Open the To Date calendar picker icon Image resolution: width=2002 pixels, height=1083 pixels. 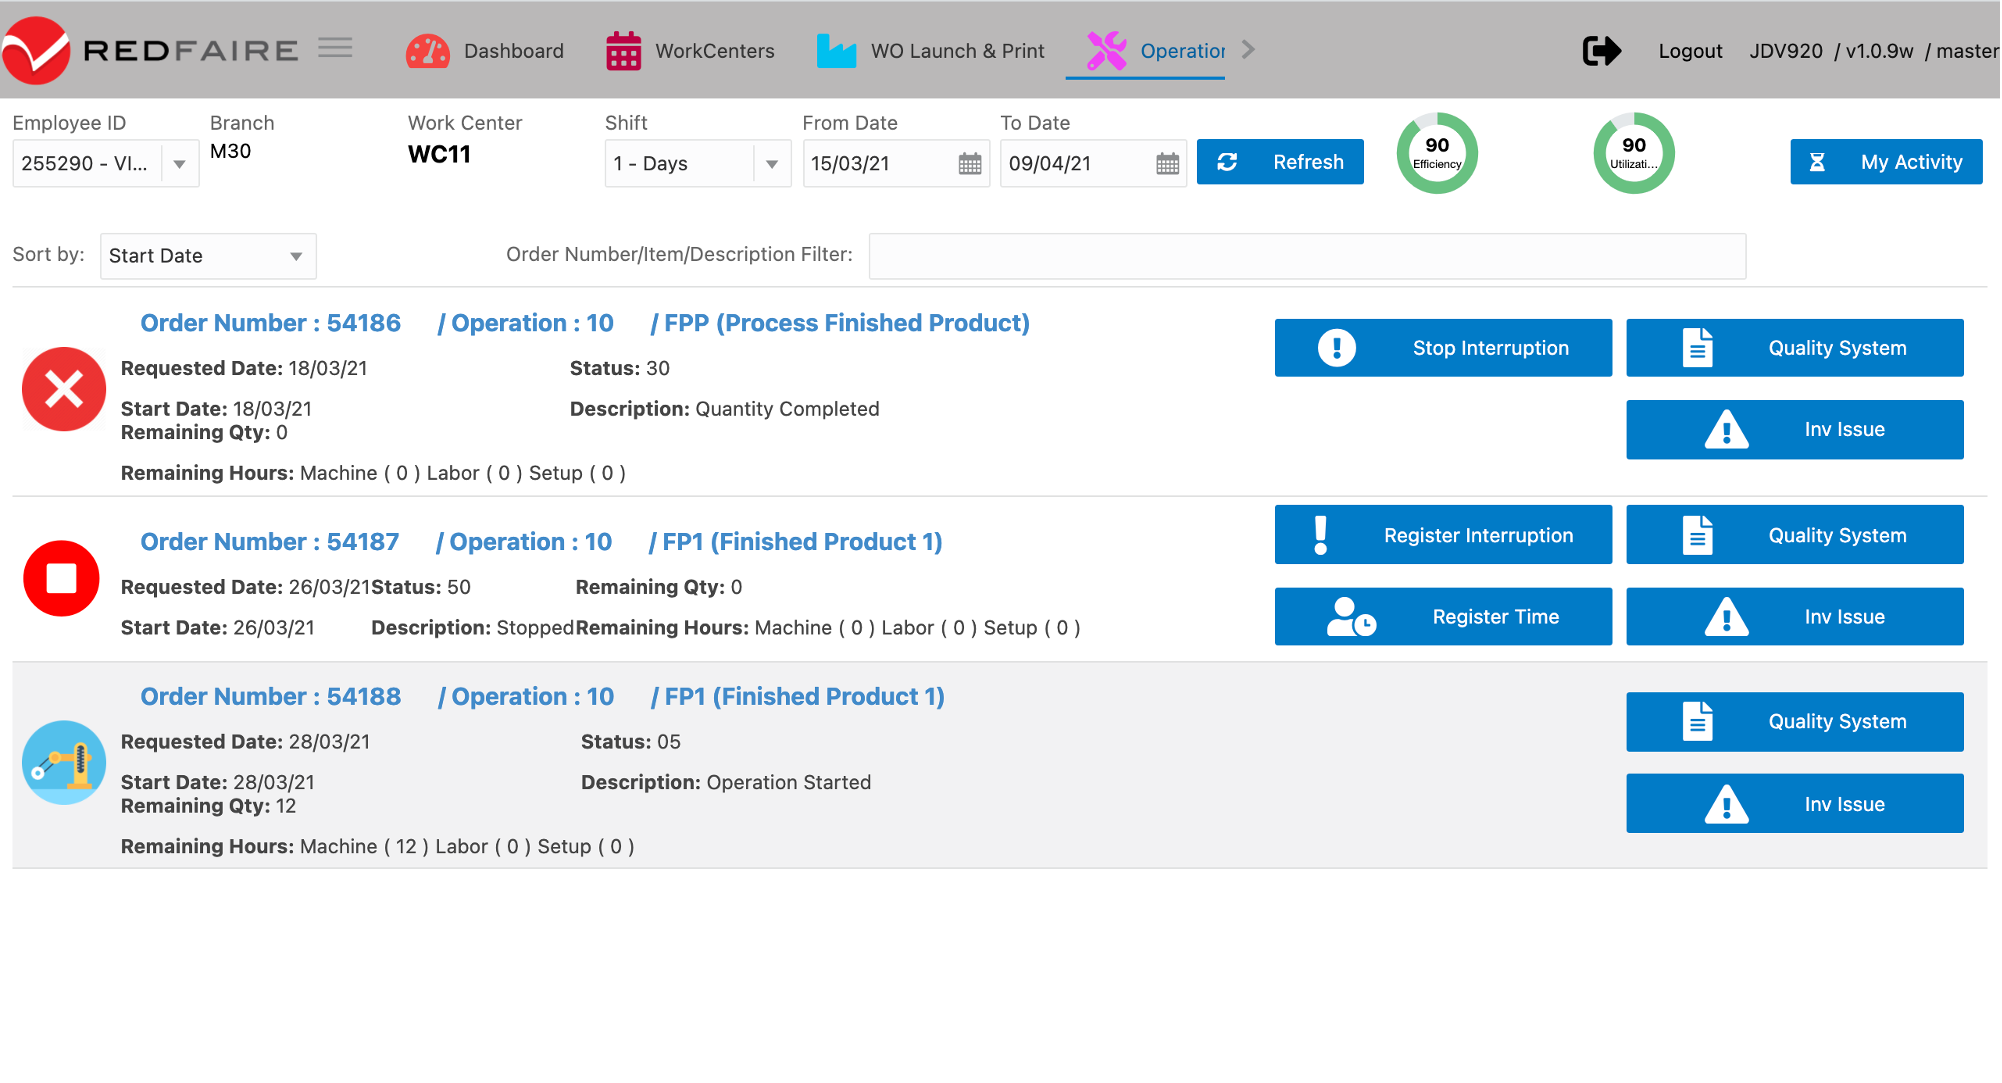(1167, 164)
